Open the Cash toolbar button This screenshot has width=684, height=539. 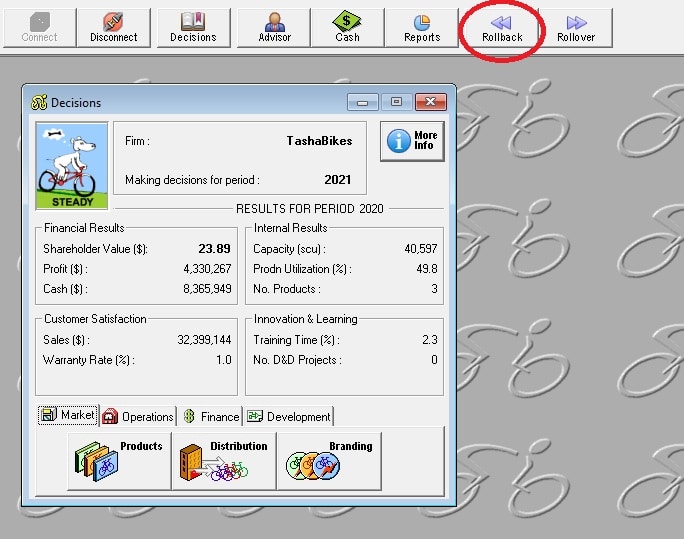pos(347,28)
